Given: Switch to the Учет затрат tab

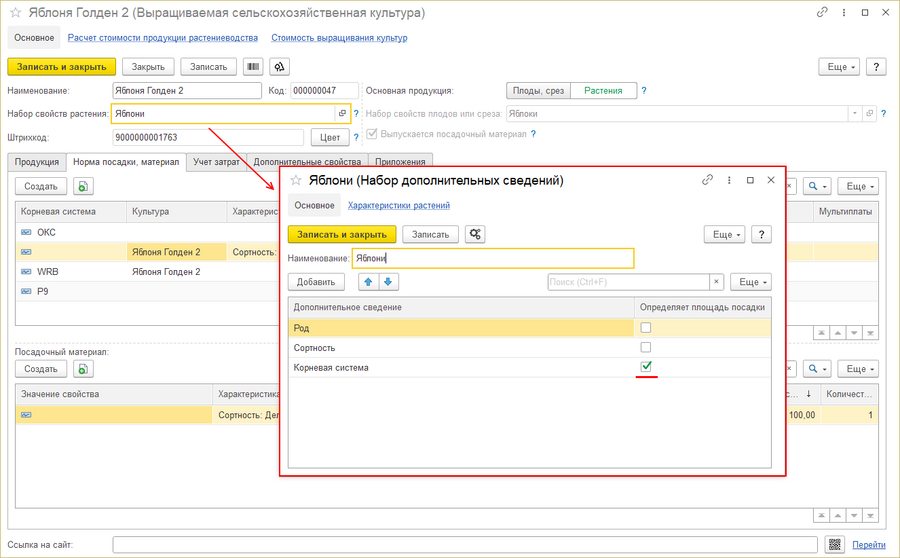Looking at the screenshot, I should pyautogui.click(x=216, y=161).
